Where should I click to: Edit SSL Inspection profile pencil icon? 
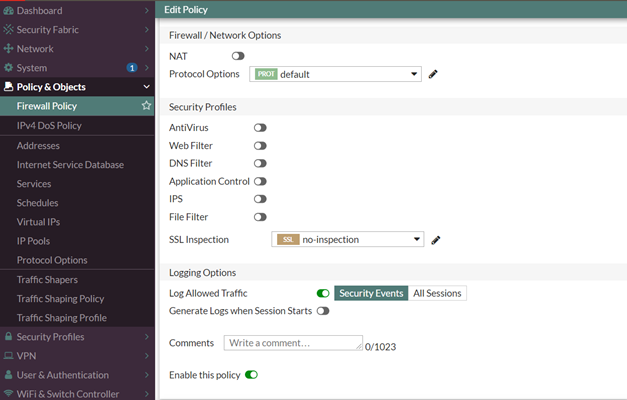click(436, 240)
